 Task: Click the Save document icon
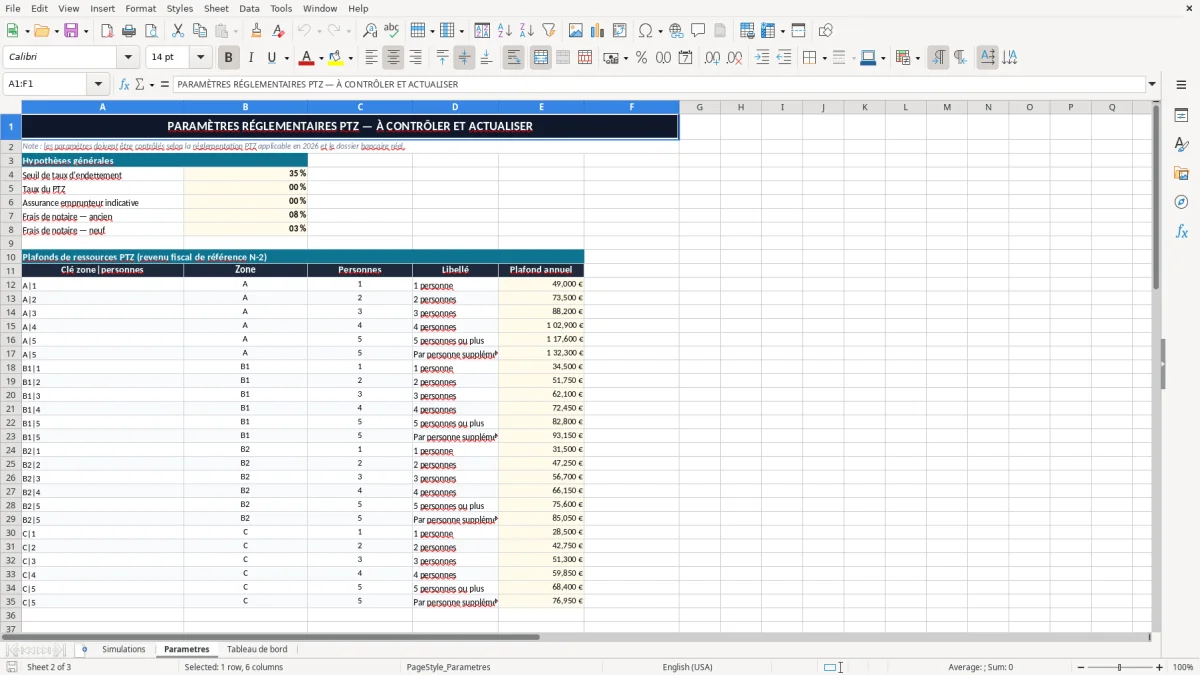(x=72, y=31)
